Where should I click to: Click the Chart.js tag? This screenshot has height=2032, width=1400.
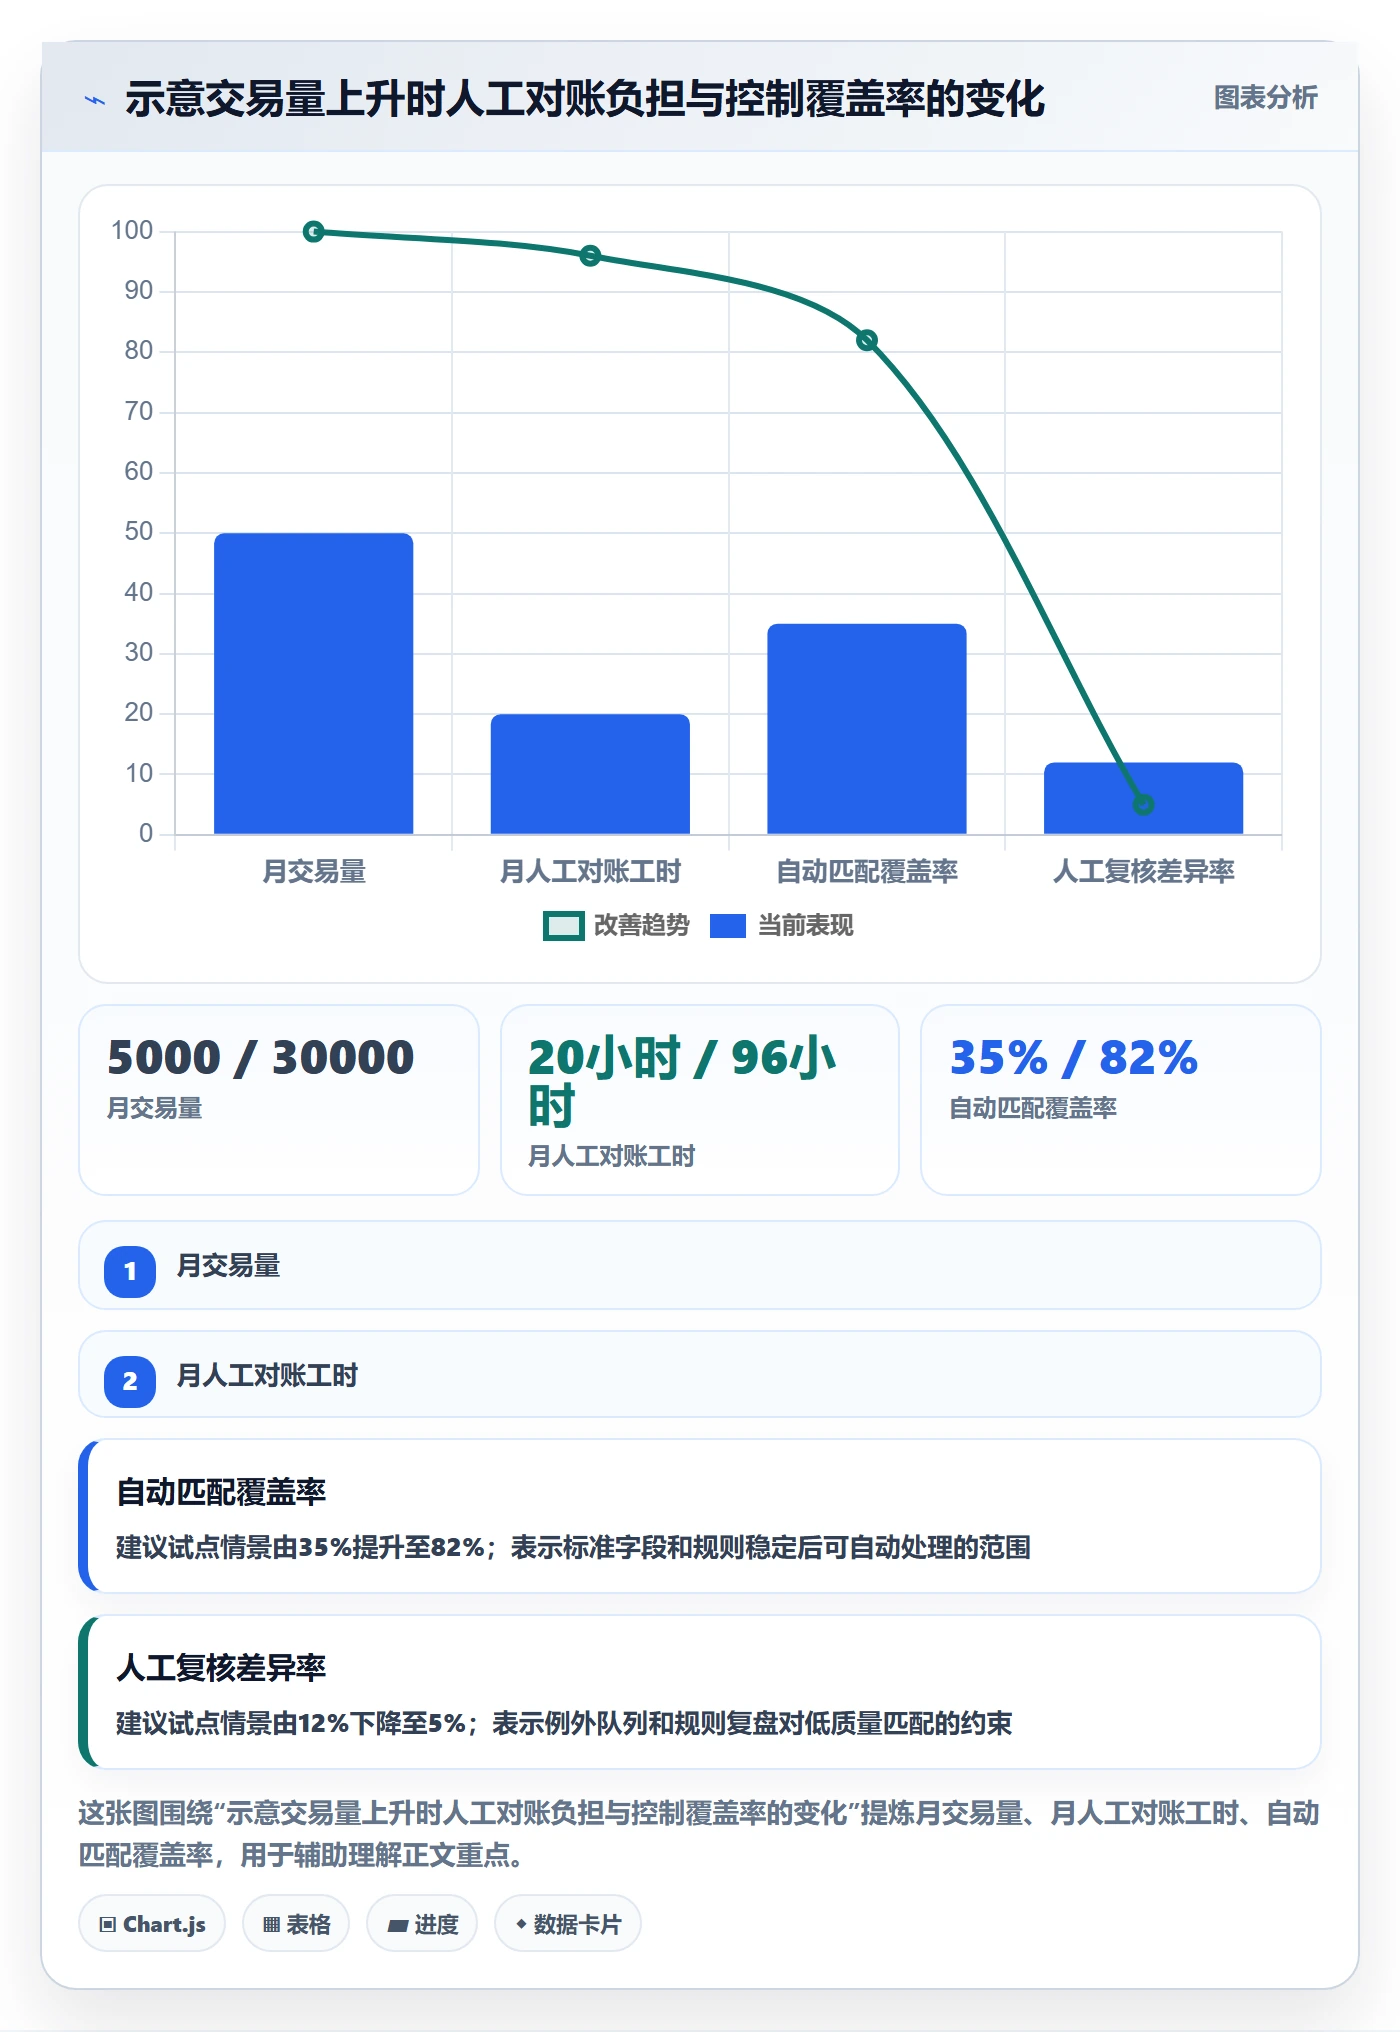pos(152,1924)
